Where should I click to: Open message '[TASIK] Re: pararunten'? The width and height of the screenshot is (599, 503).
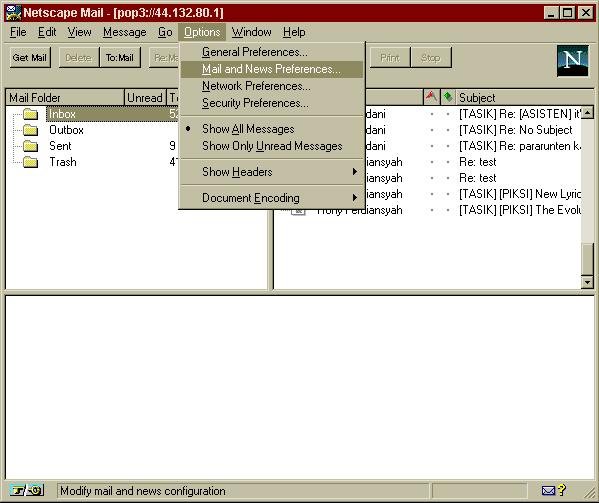pyautogui.click(x=520, y=146)
